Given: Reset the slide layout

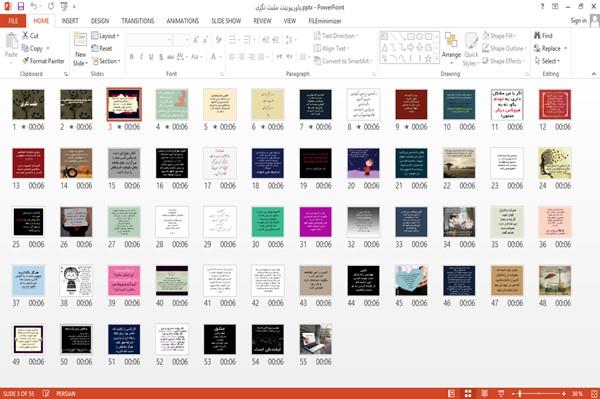Looking at the screenshot, I should [x=102, y=48].
